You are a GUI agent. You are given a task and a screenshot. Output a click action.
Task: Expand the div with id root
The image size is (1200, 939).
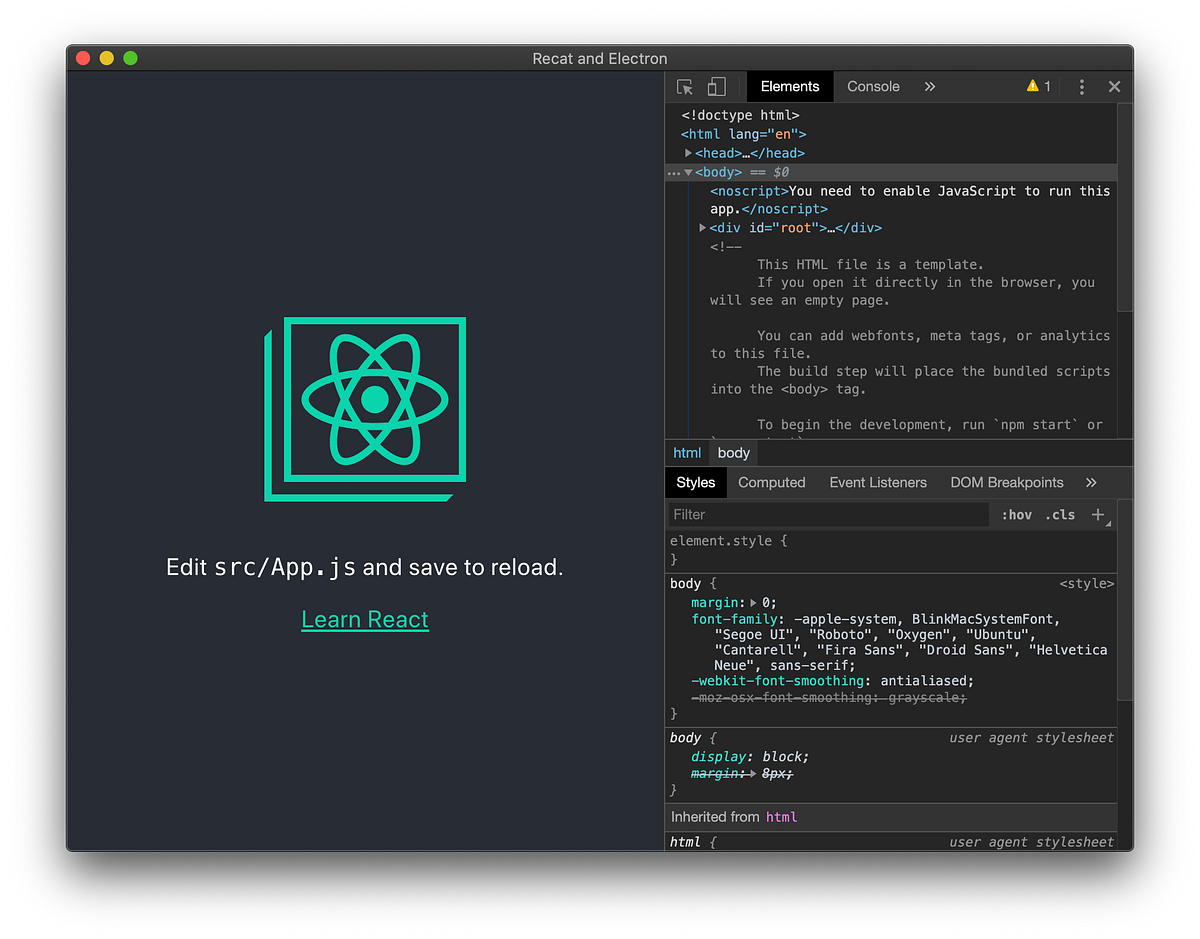click(703, 227)
